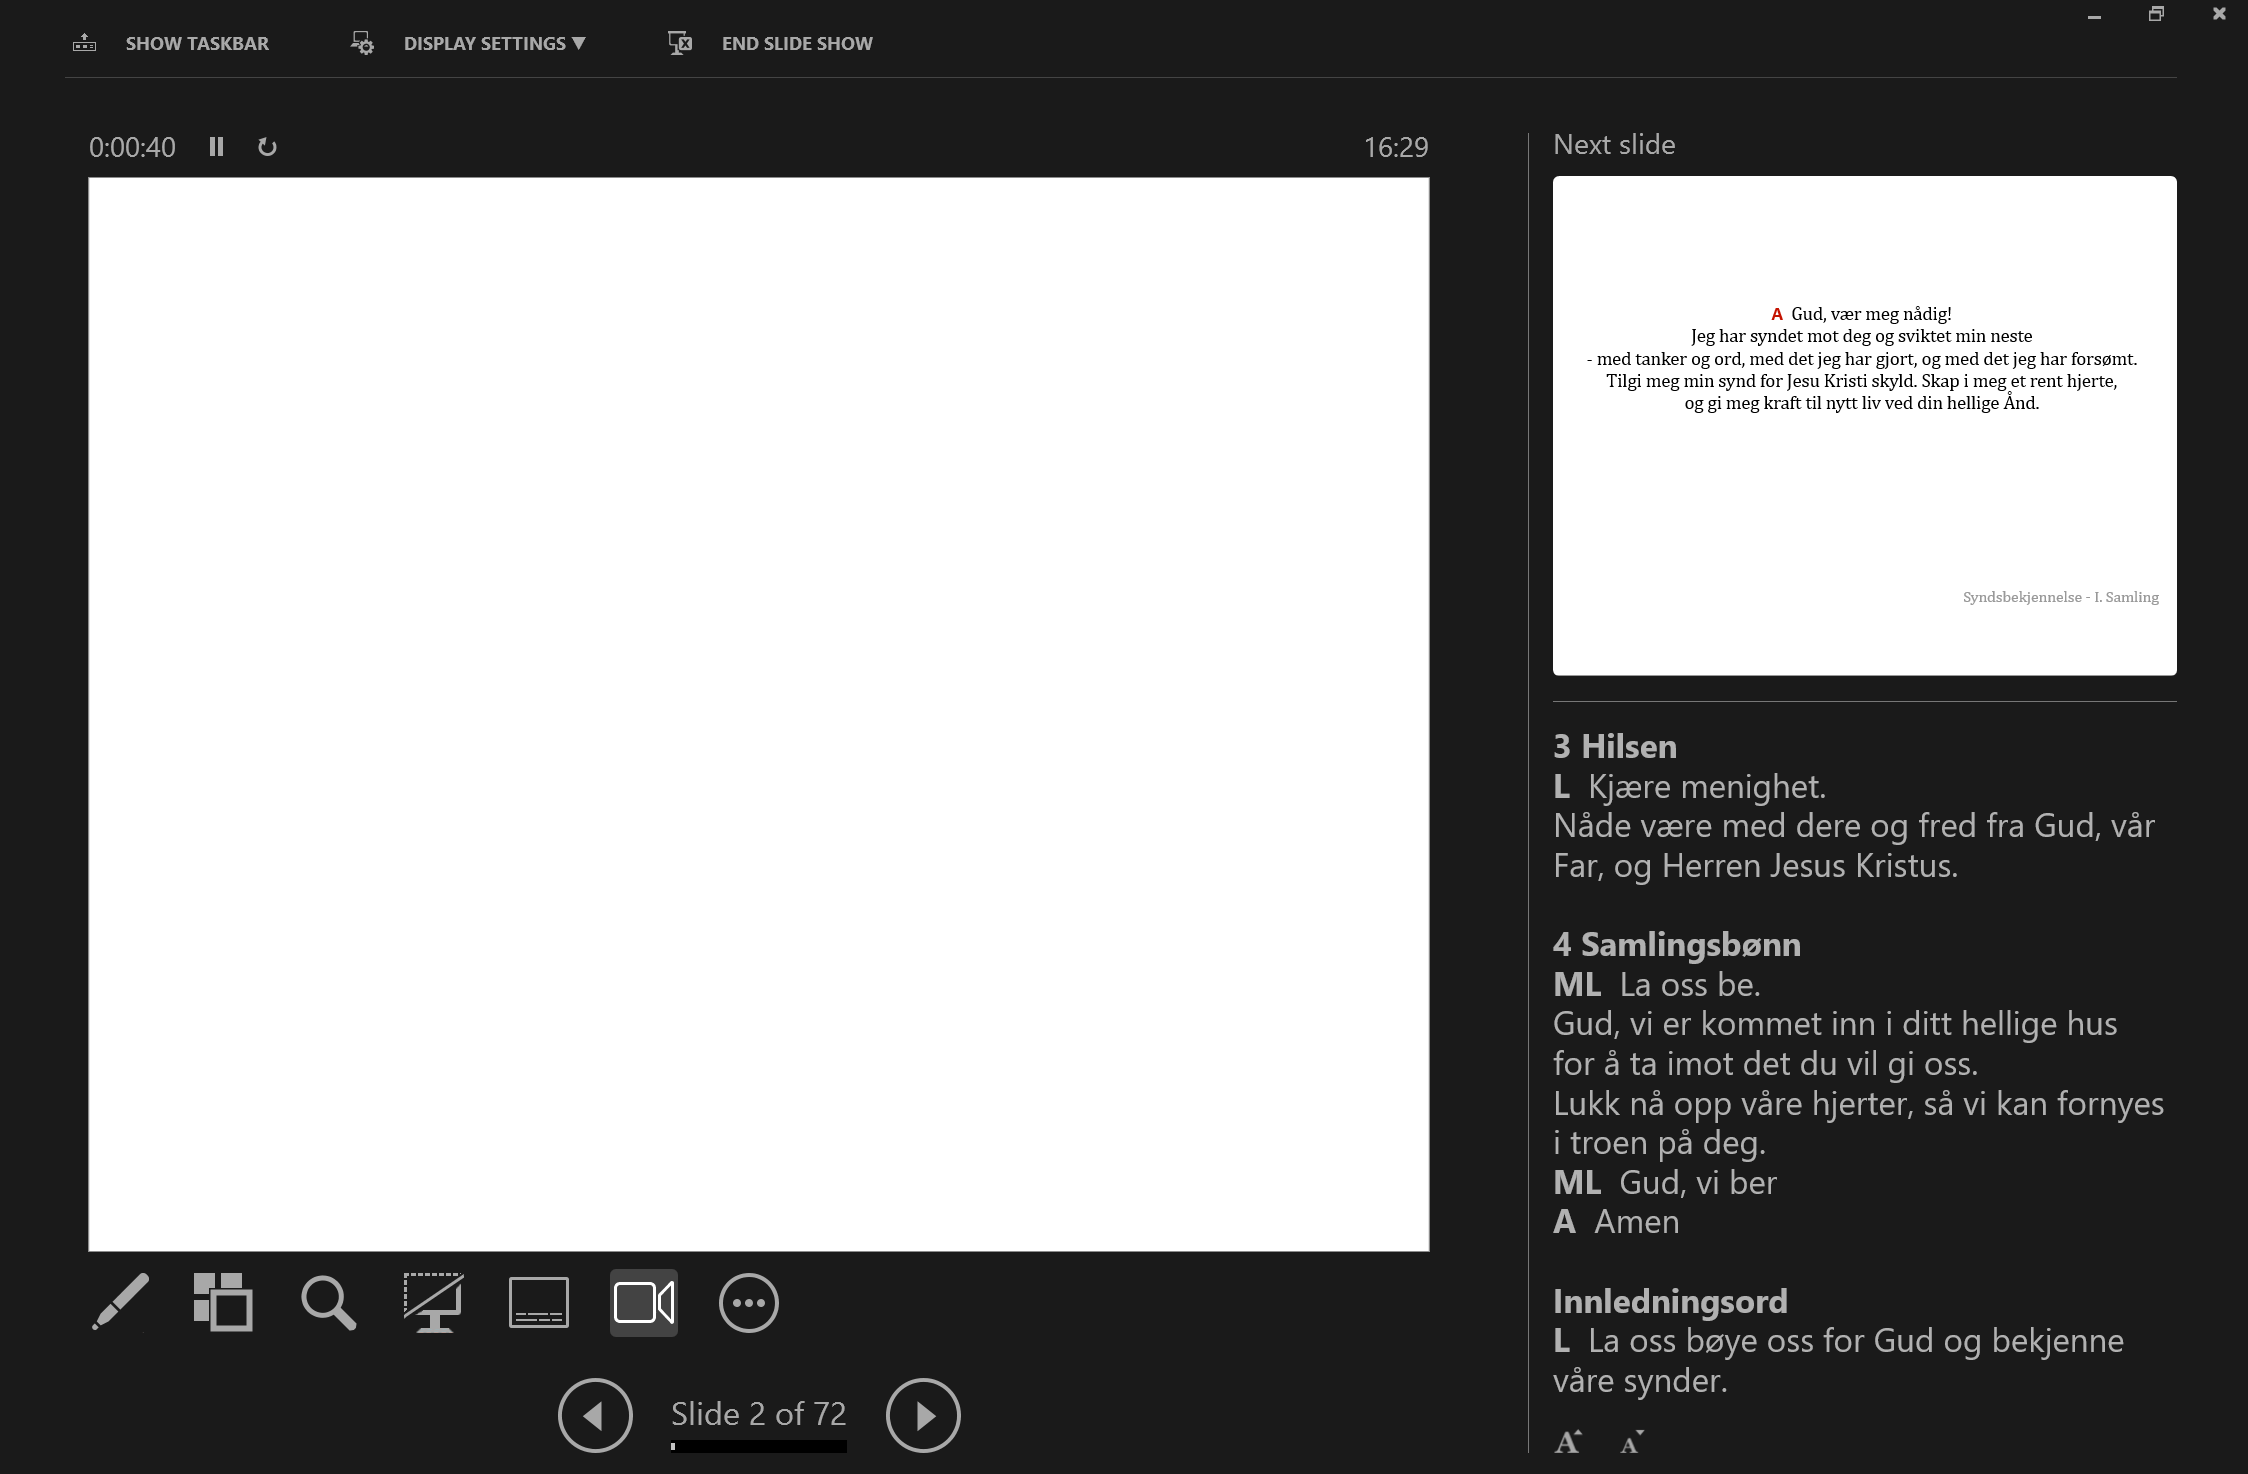Select the pen and laser pointer tools

click(x=121, y=1302)
